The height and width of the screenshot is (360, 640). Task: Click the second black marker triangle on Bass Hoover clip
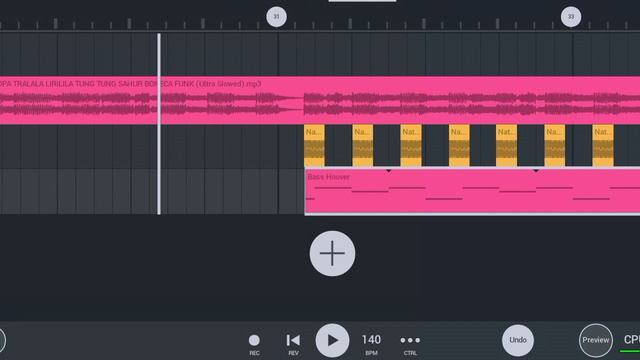point(536,171)
